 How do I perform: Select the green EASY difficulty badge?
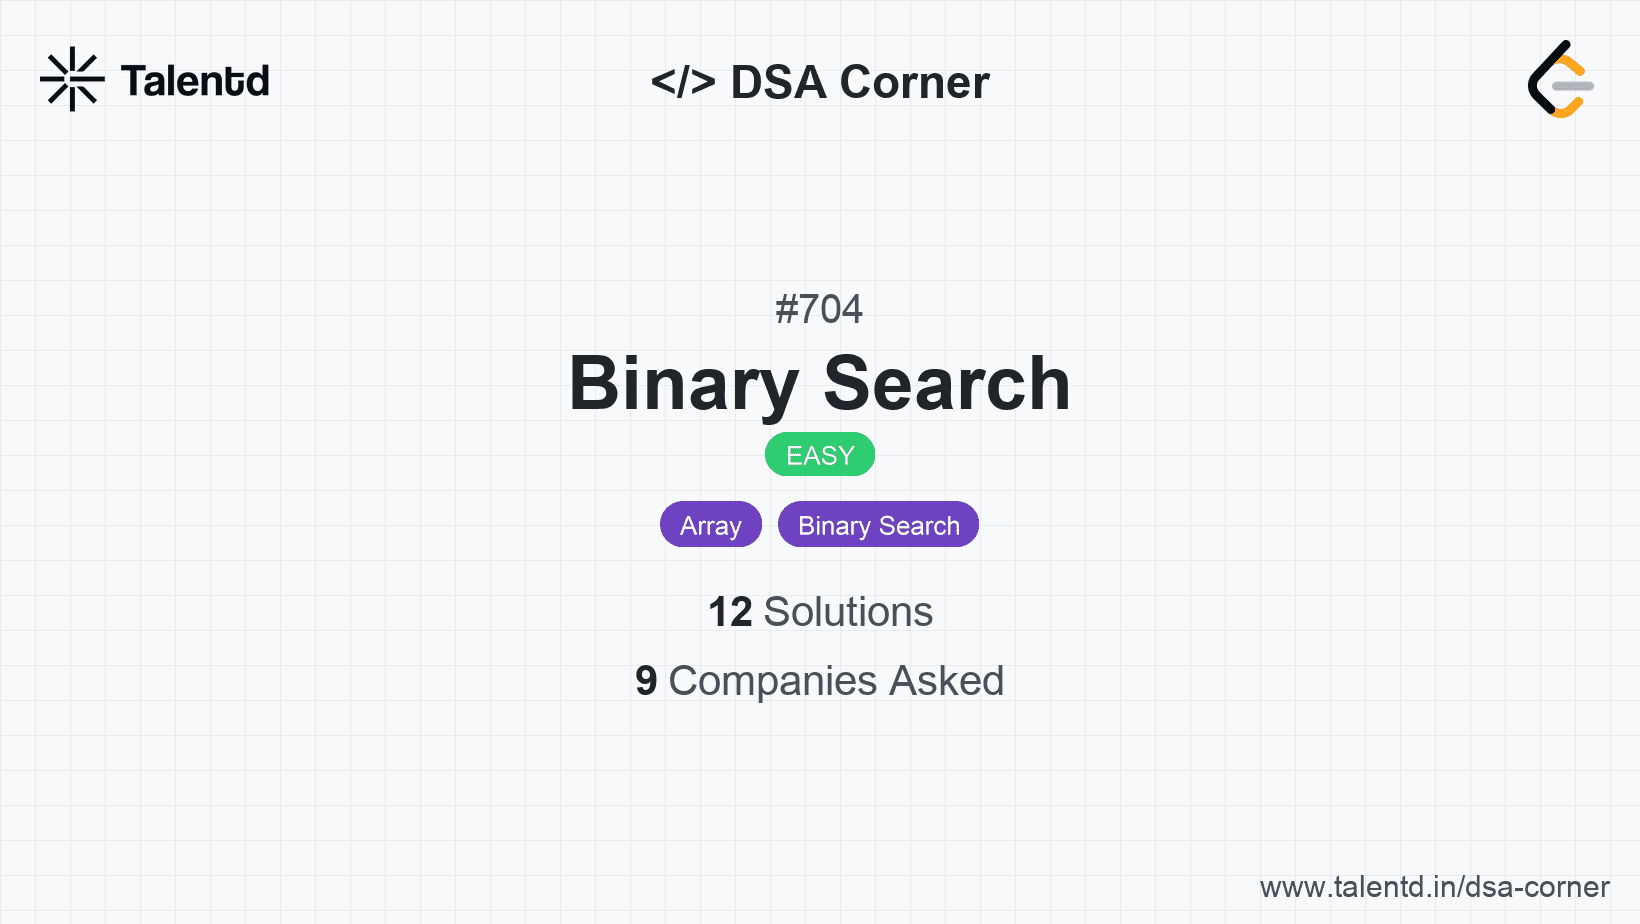[820, 455]
